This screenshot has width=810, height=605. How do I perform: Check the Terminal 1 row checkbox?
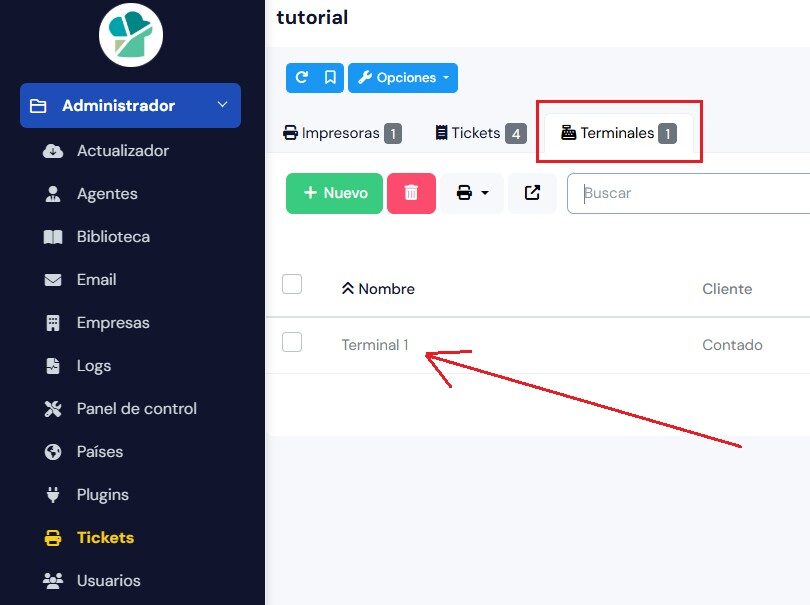[292, 342]
